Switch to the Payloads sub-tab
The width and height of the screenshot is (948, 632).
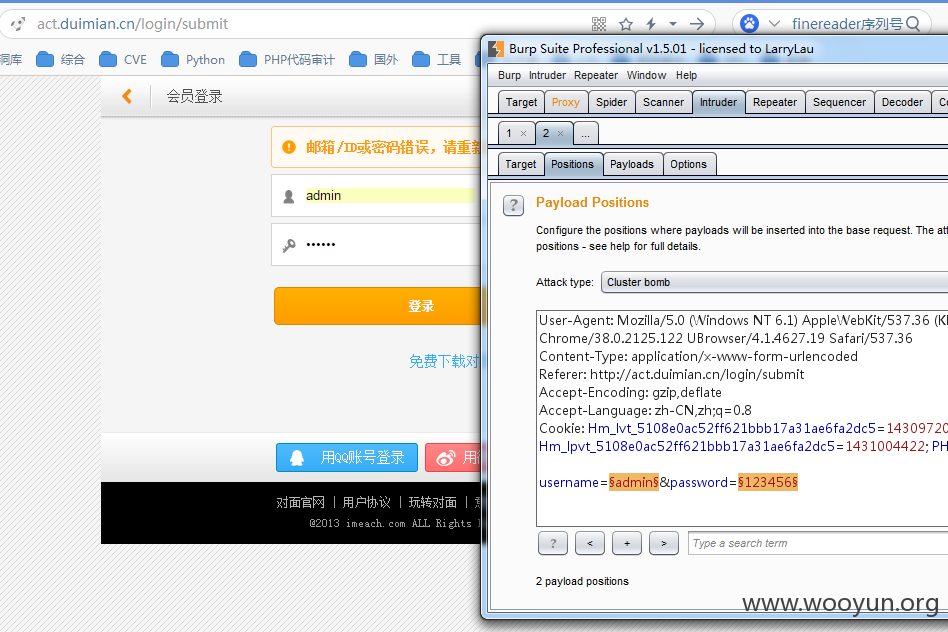(x=632, y=165)
